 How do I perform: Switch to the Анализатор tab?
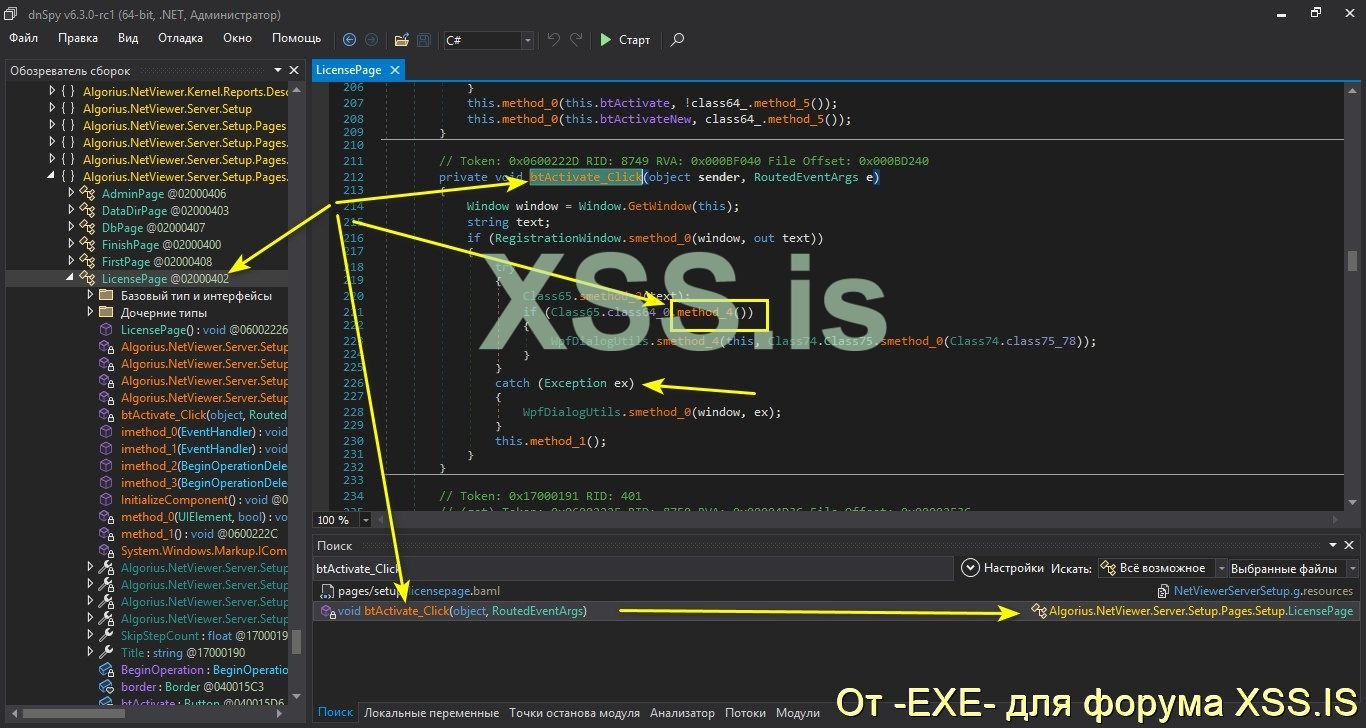coord(682,713)
